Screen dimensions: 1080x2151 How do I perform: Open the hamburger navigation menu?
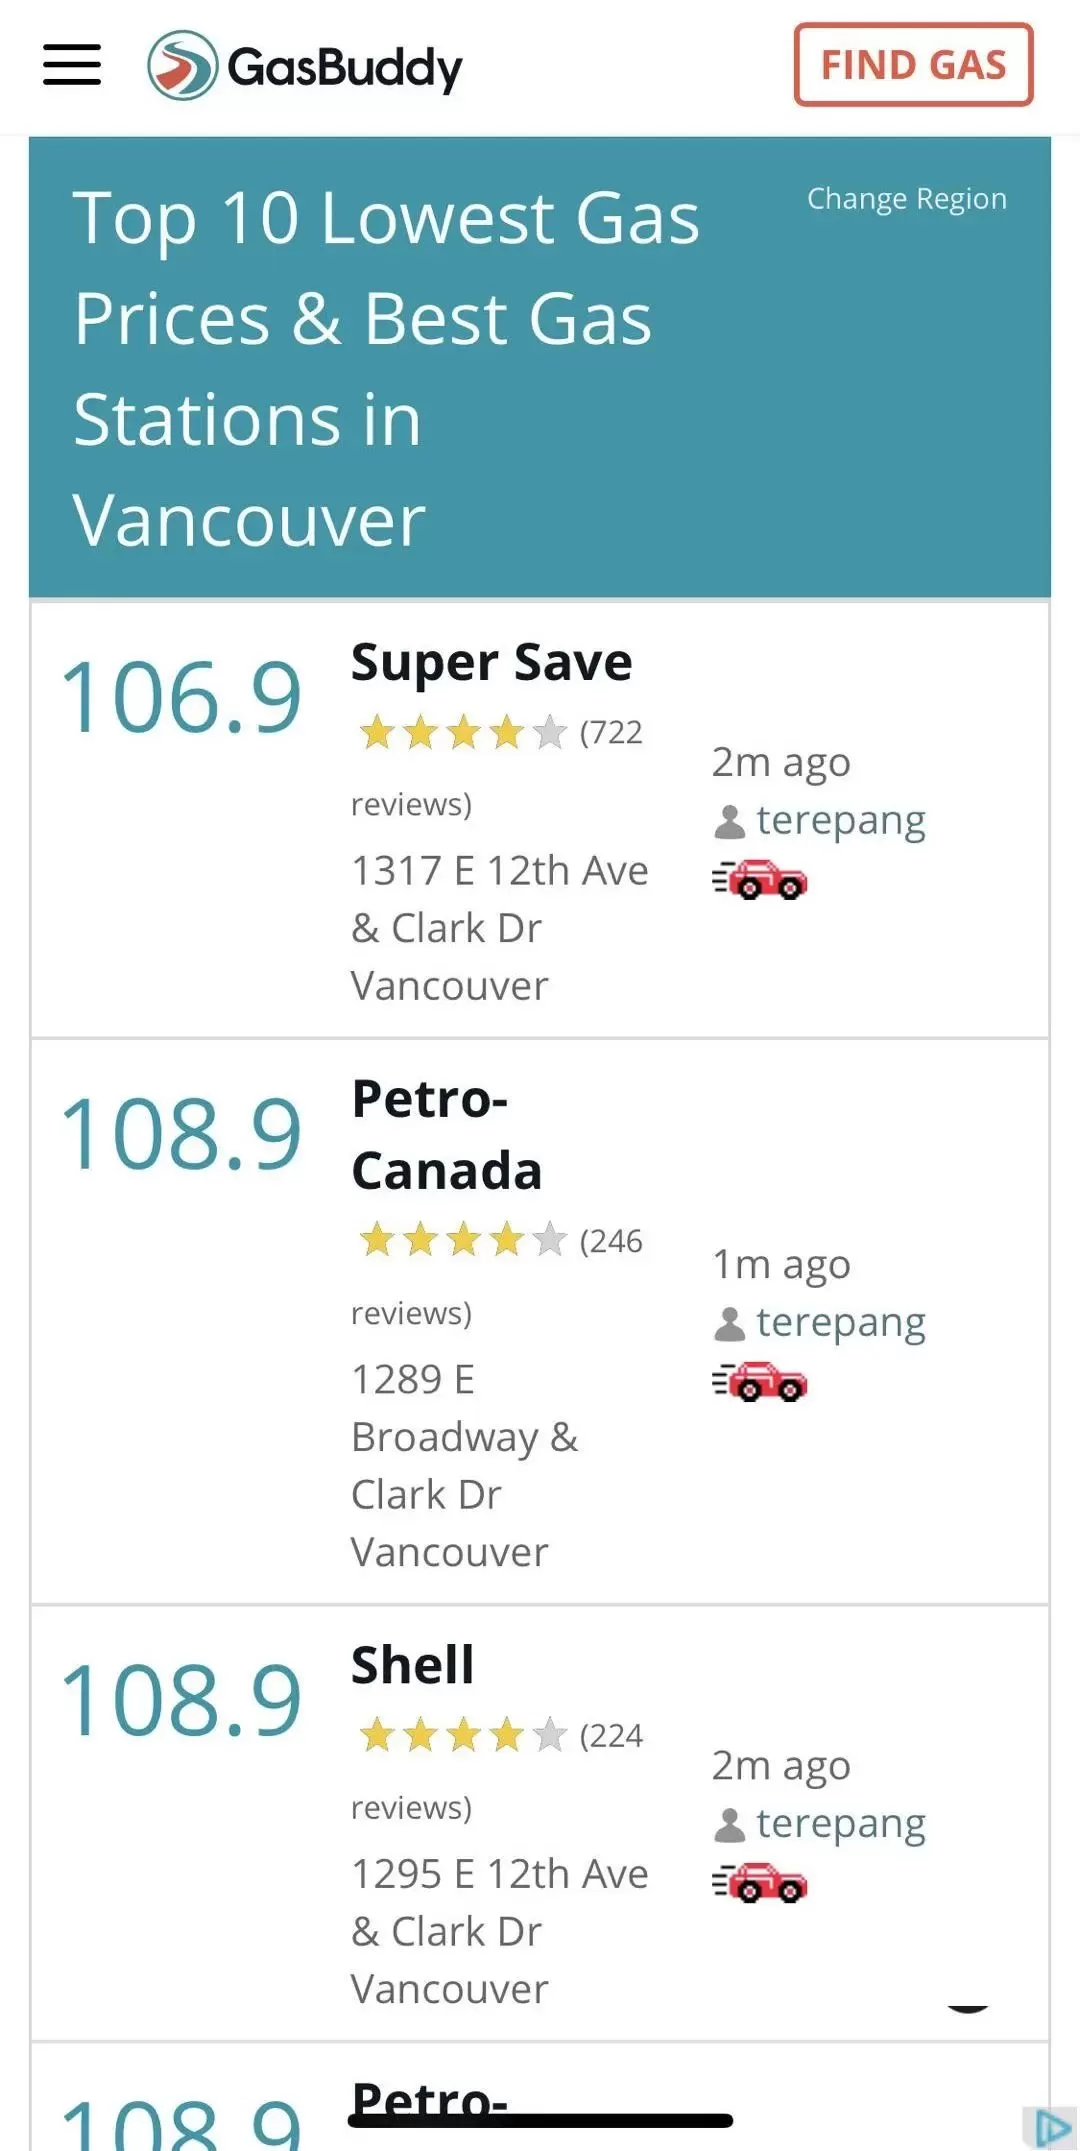72,65
